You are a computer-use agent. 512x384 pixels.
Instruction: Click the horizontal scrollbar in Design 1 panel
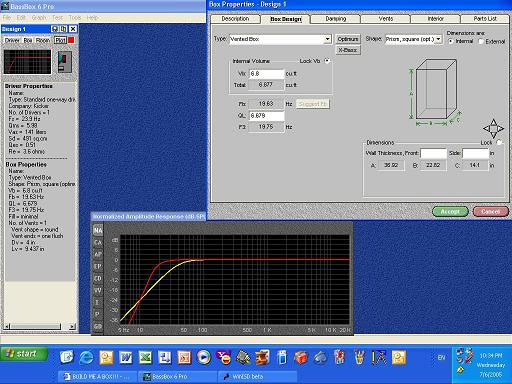click(40, 327)
